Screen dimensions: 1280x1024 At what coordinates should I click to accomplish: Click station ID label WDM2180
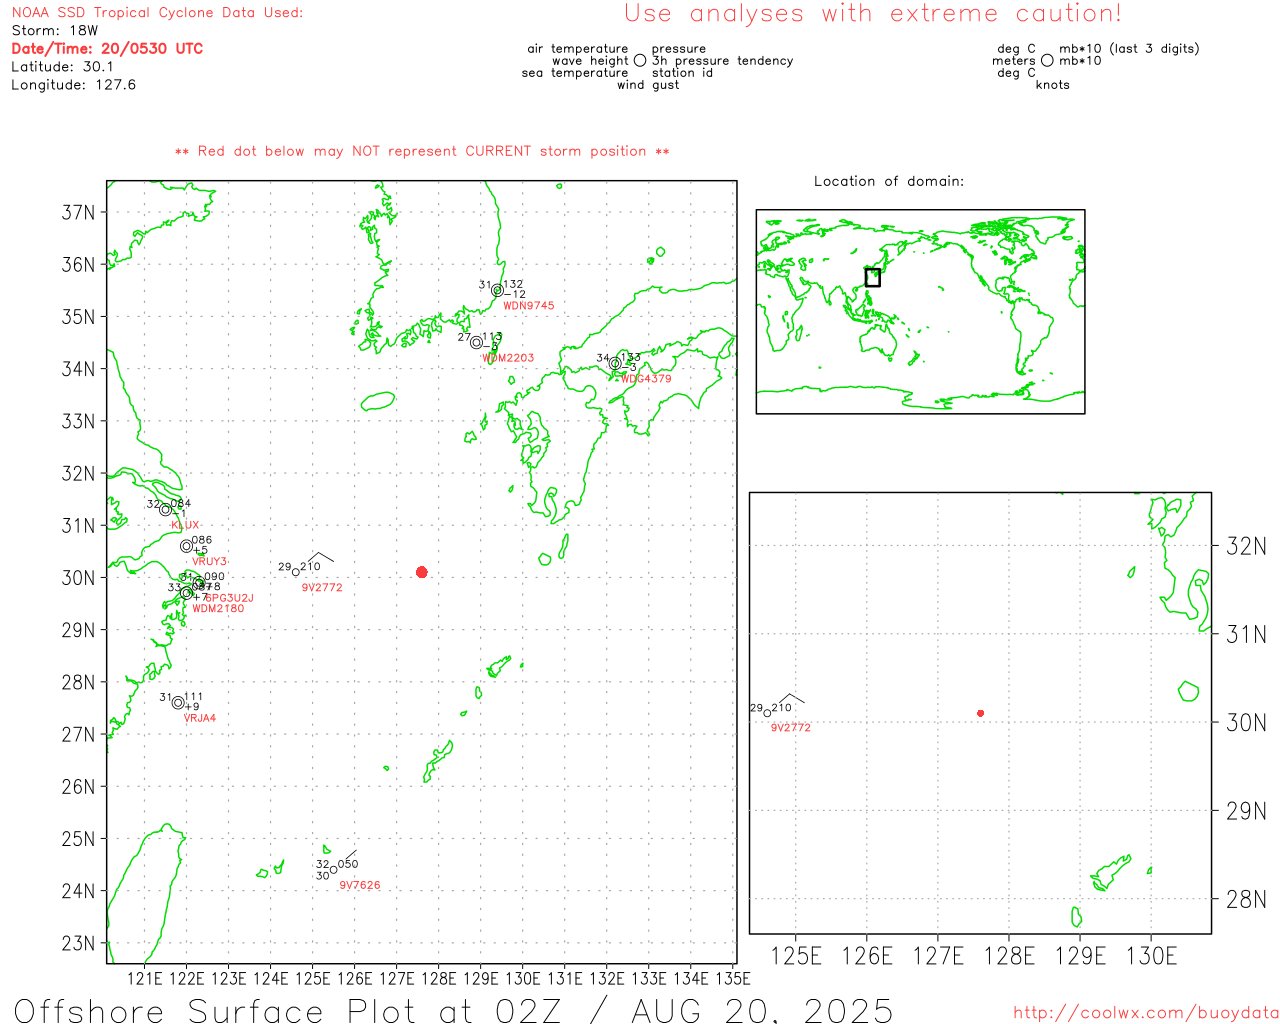pyautogui.click(x=218, y=609)
